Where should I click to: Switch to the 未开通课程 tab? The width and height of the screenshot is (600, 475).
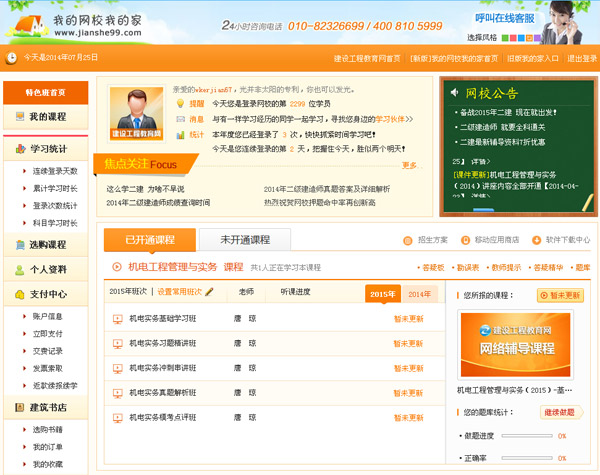(245, 240)
